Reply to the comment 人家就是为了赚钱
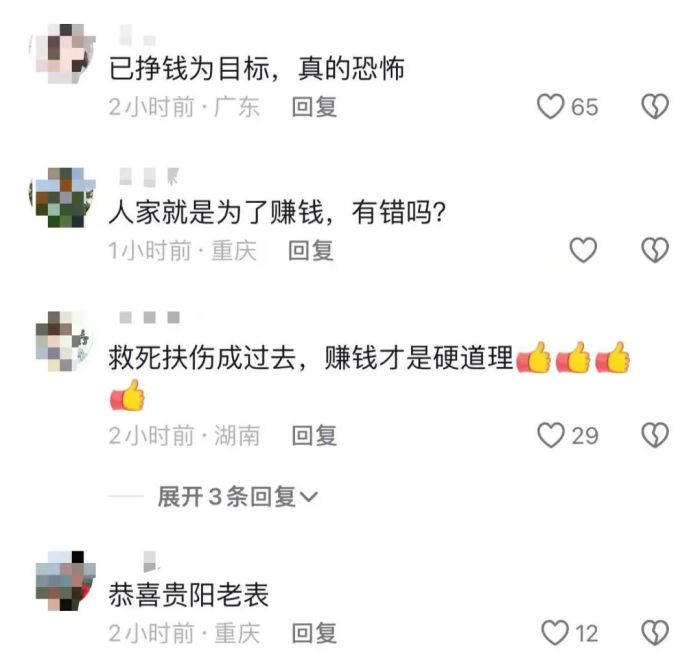700x657 pixels. coord(311,250)
